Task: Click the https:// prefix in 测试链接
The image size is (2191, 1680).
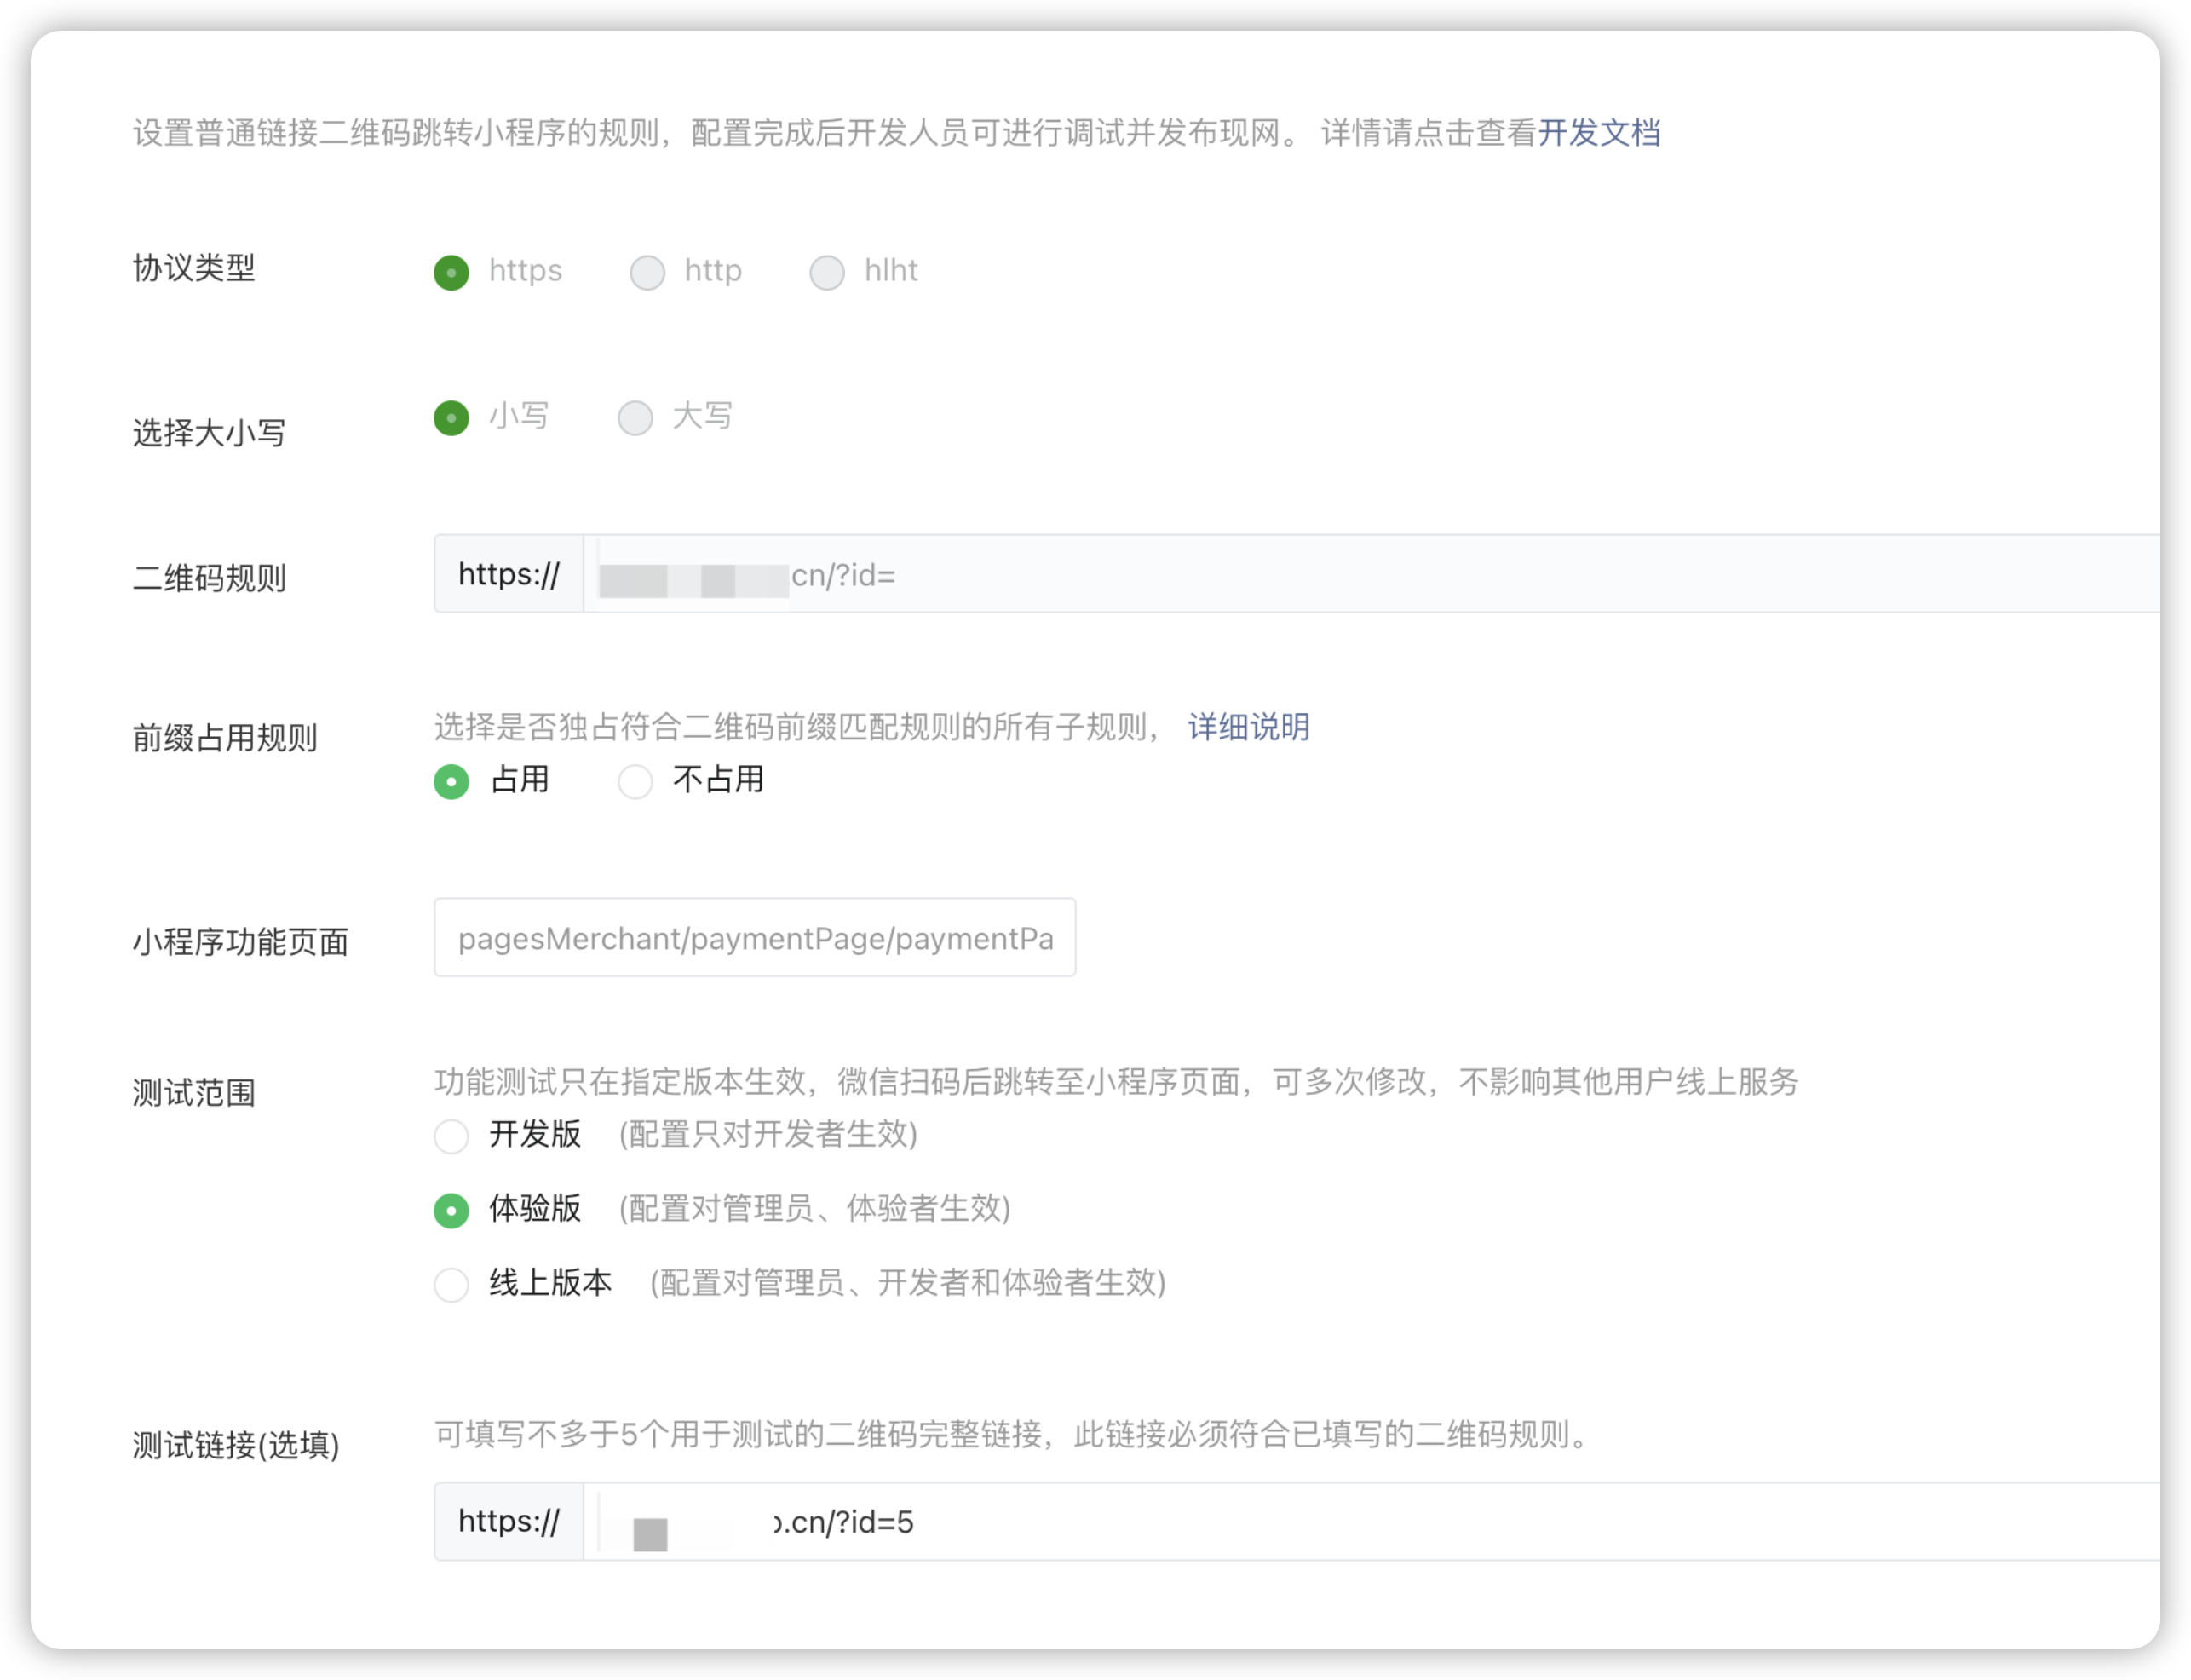Action: [x=509, y=1522]
